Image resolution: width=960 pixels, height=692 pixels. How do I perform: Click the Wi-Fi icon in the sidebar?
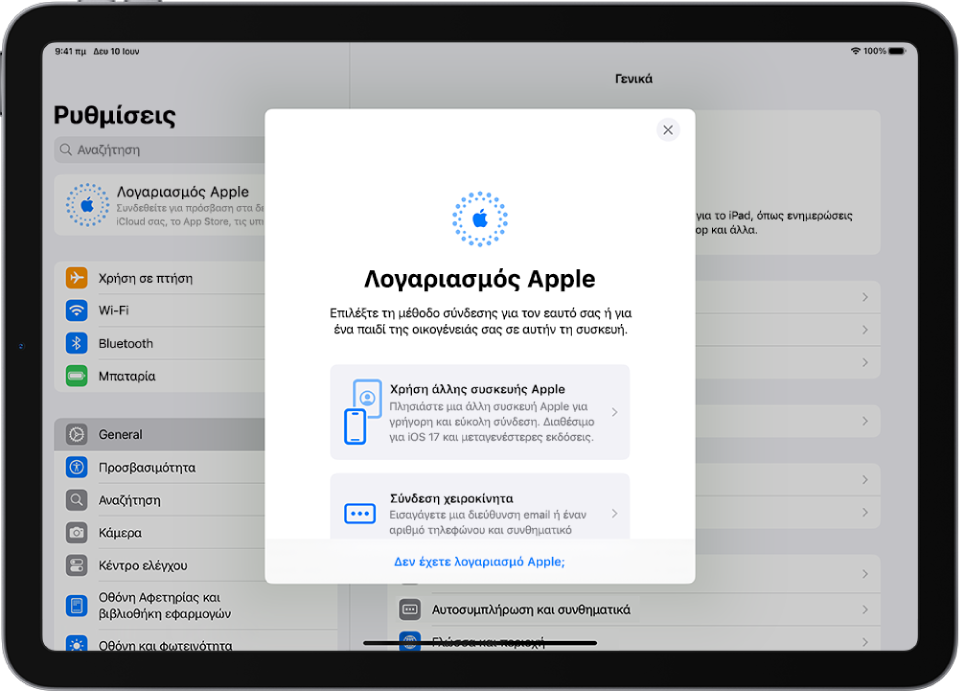pyautogui.click(x=77, y=310)
